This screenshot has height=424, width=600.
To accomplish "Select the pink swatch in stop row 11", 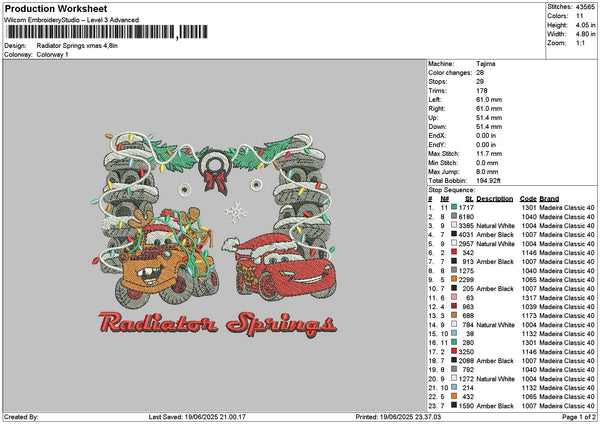I will pyautogui.click(x=454, y=297).
